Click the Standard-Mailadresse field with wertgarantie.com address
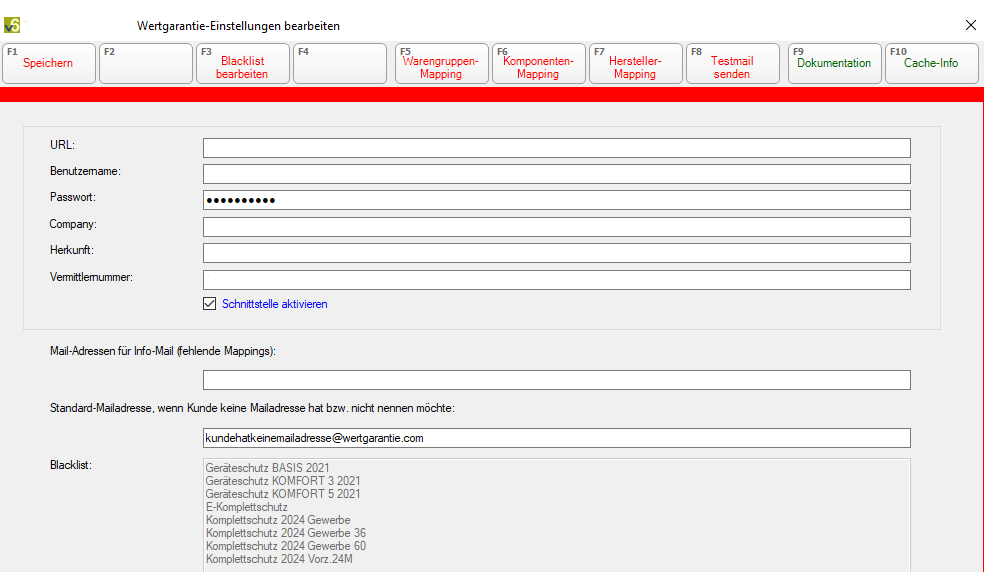This screenshot has height=572, width=984. 556,438
